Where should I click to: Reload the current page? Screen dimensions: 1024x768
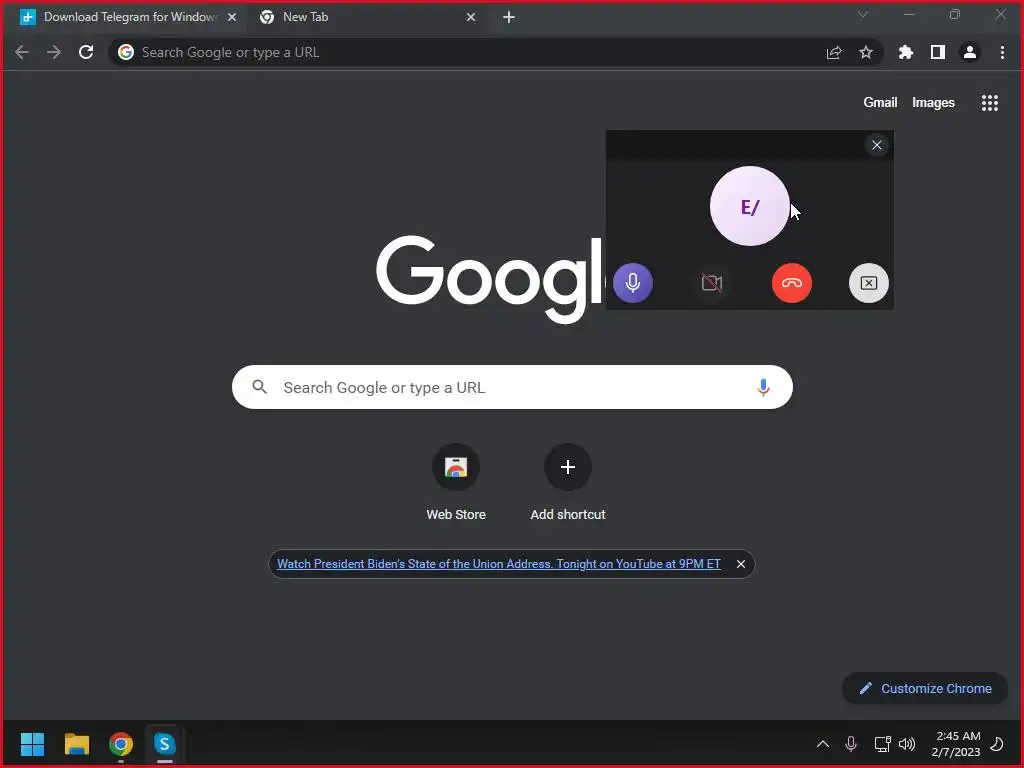point(86,52)
